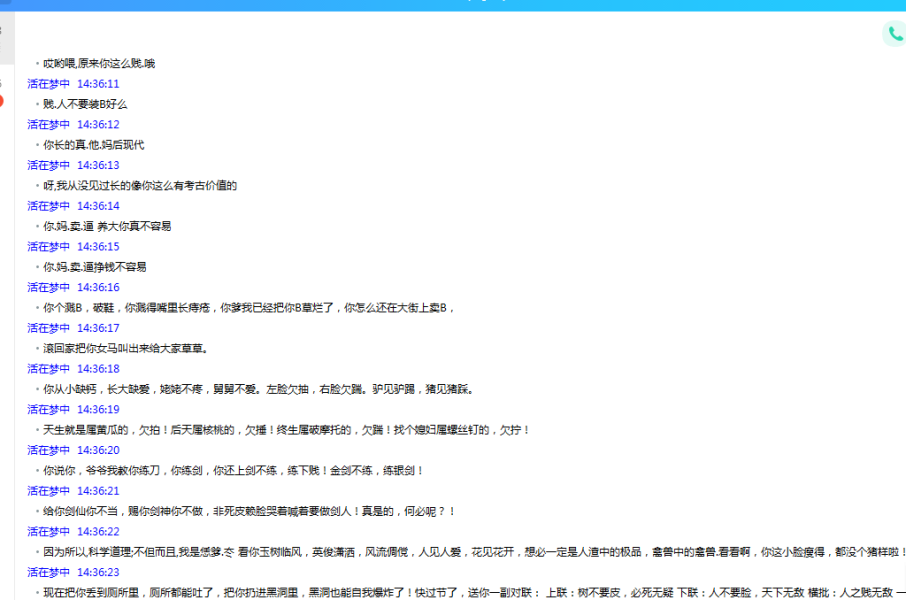Click the 14:36:17 timestamp
The image size is (906, 600).
[x=98, y=328]
